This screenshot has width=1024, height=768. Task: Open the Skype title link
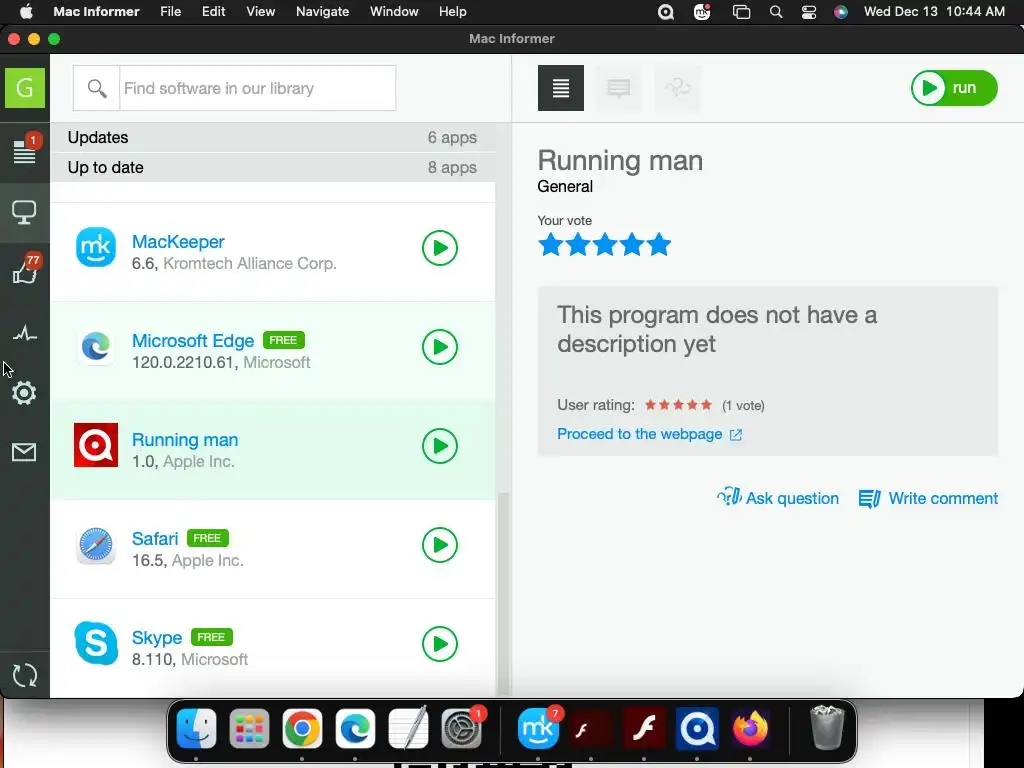coord(157,637)
